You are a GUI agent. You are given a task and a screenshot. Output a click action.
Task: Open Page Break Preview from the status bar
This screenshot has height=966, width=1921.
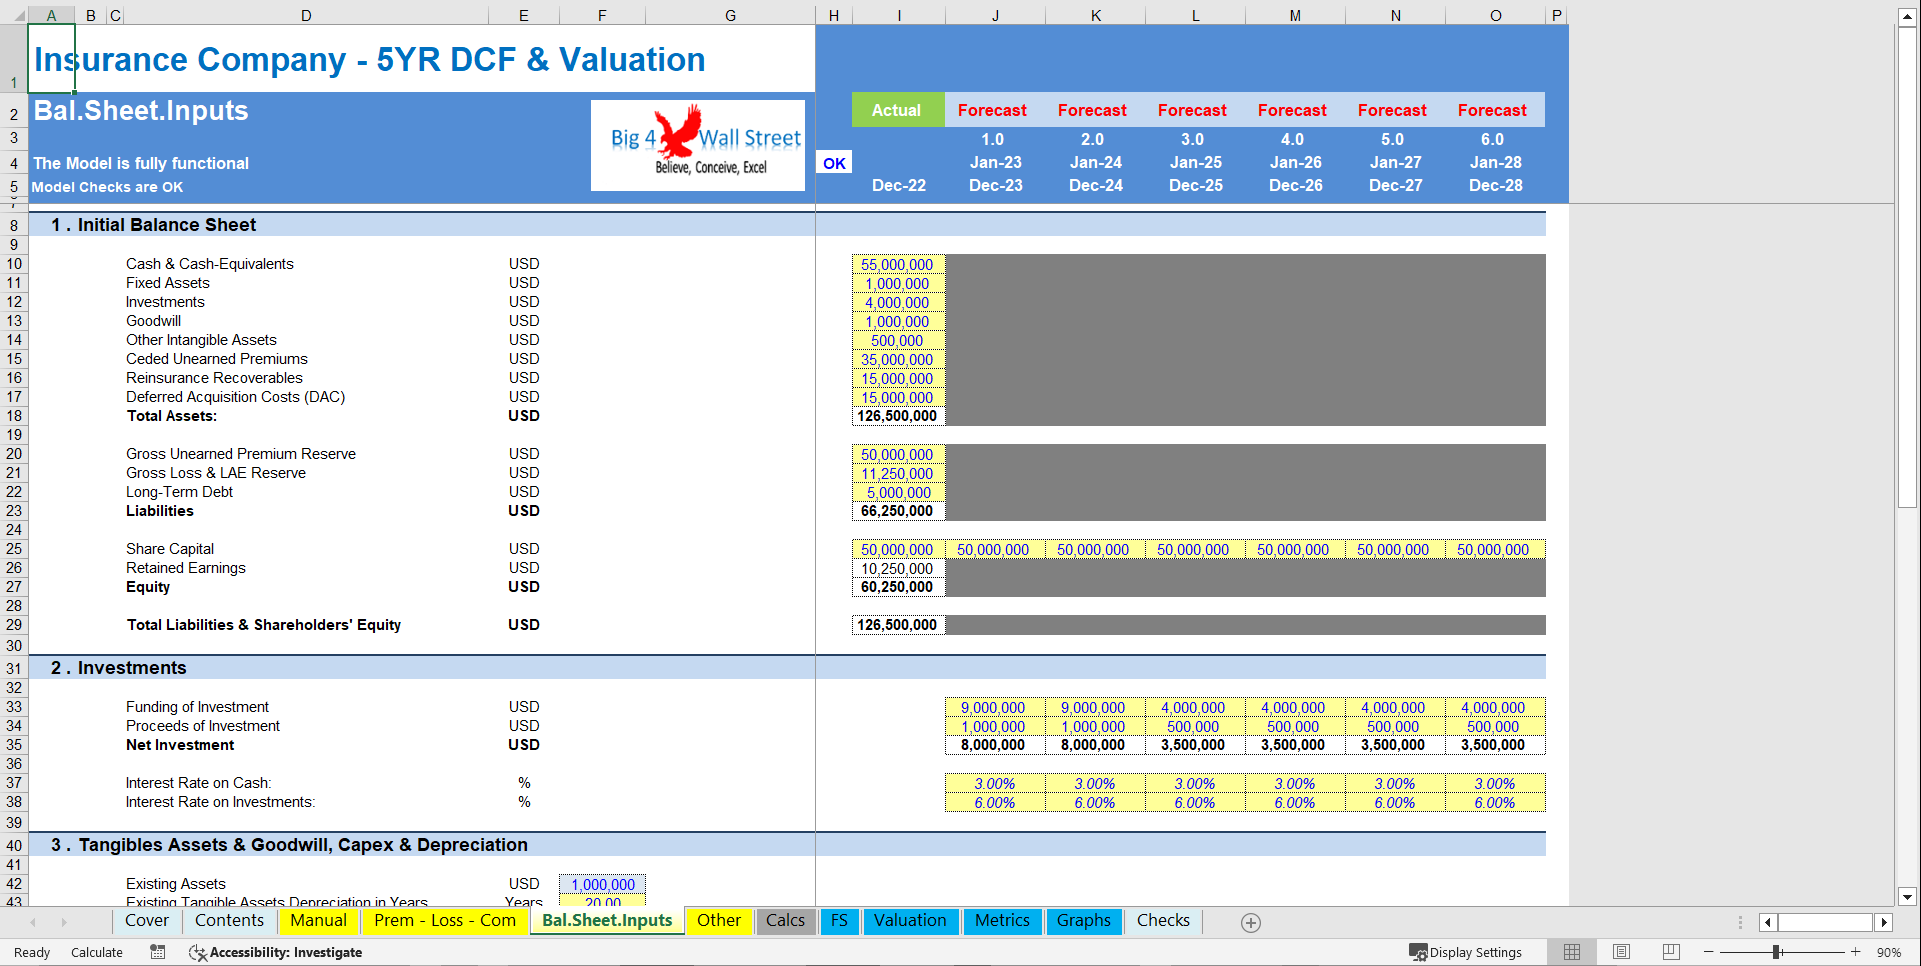coord(1671,952)
